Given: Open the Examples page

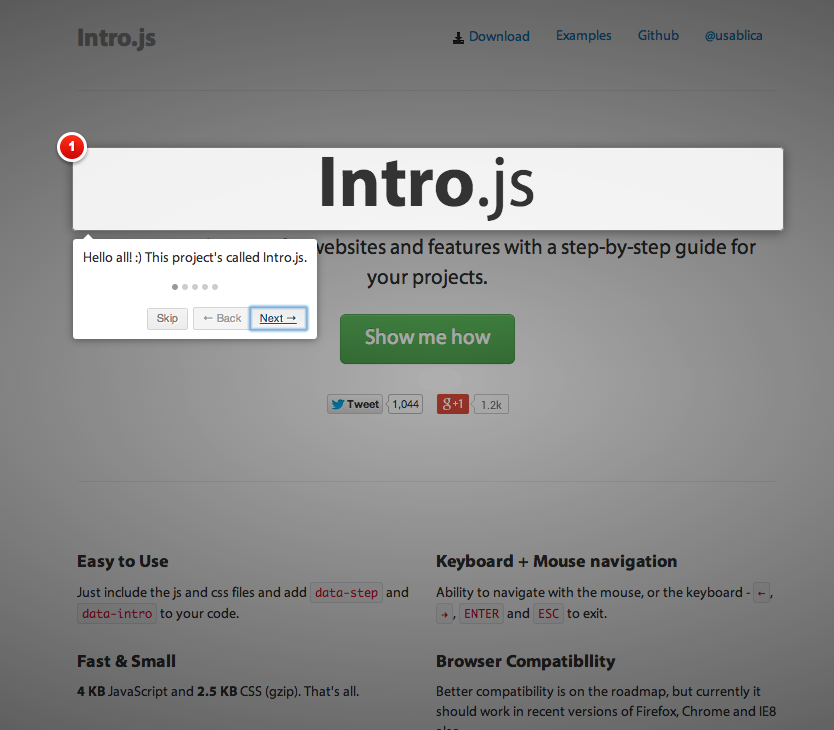Looking at the screenshot, I should point(583,35).
